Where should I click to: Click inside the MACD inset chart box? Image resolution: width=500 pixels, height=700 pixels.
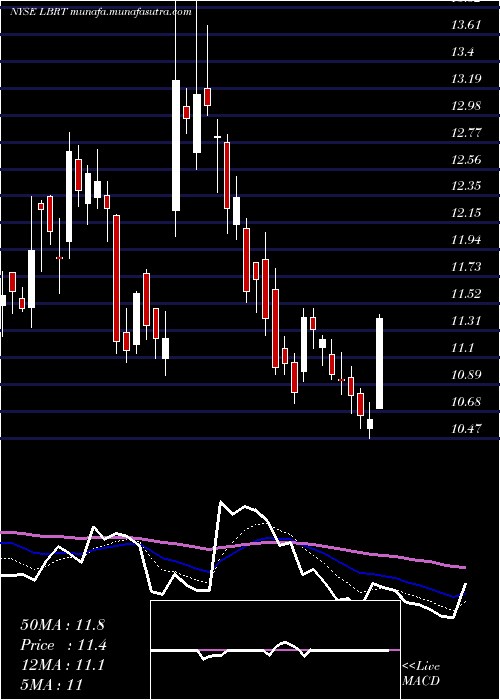(275, 650)
